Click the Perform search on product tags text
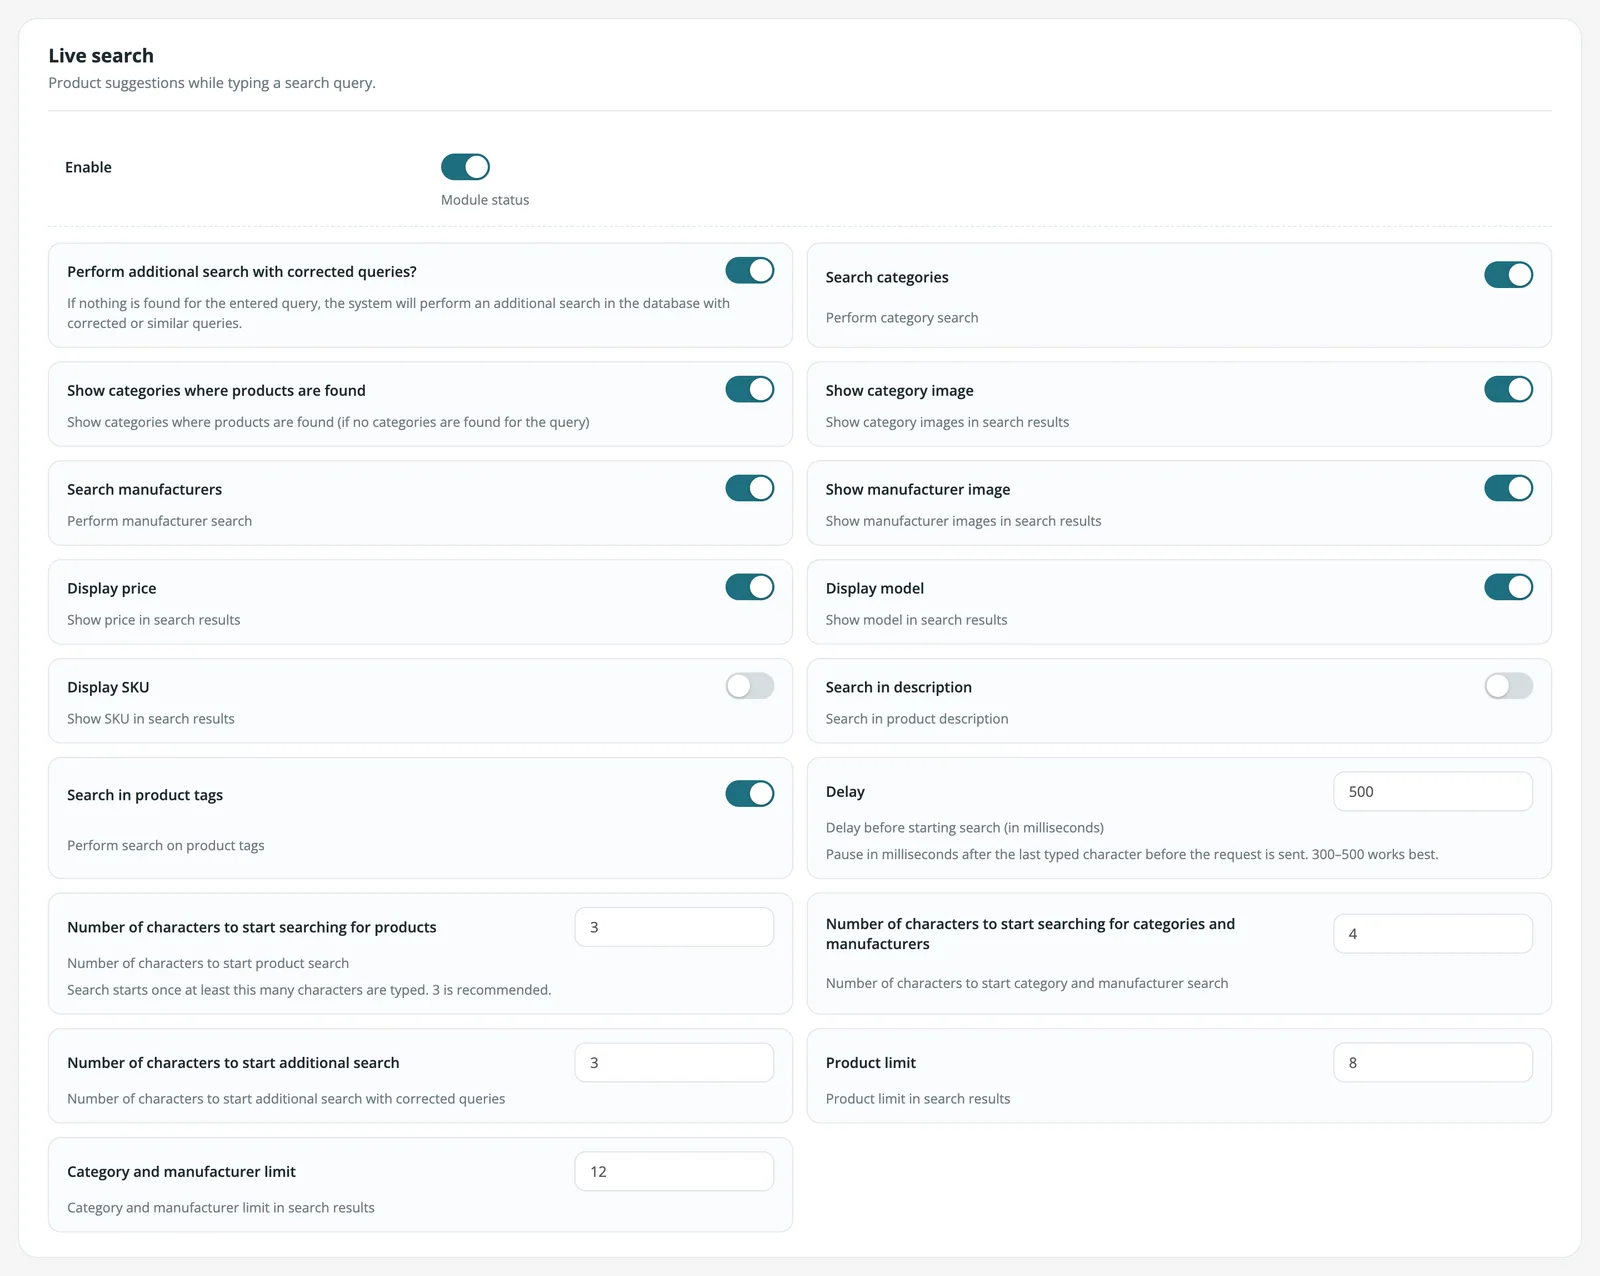The height and width of the screenshot is (1276, 1600). [x=166, y=846]
